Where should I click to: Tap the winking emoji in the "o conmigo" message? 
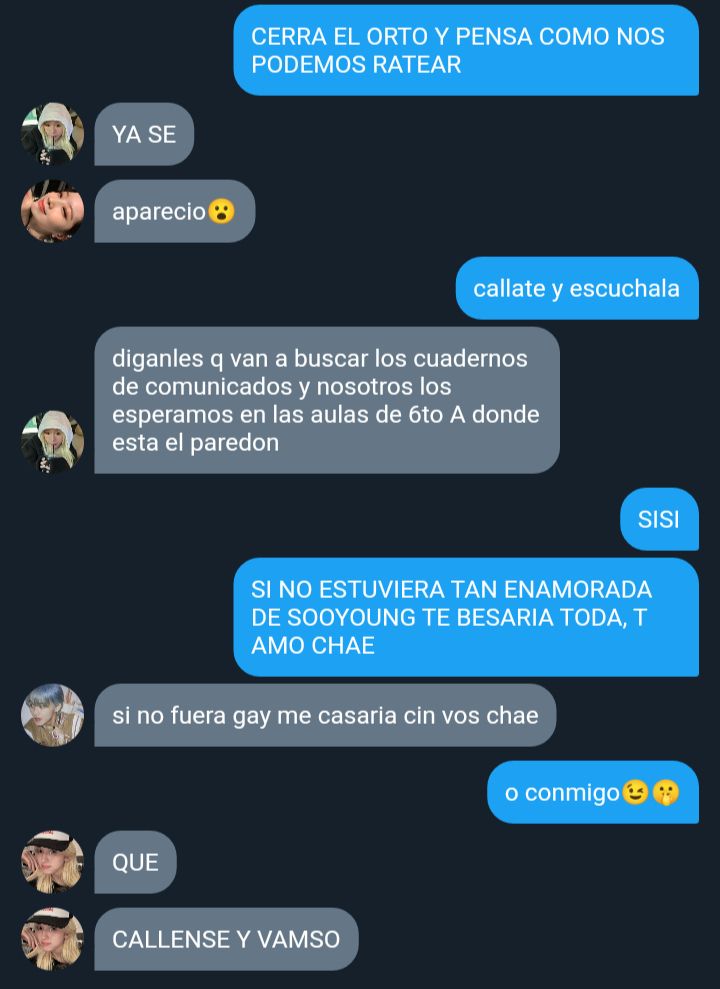tap(635, 792)
